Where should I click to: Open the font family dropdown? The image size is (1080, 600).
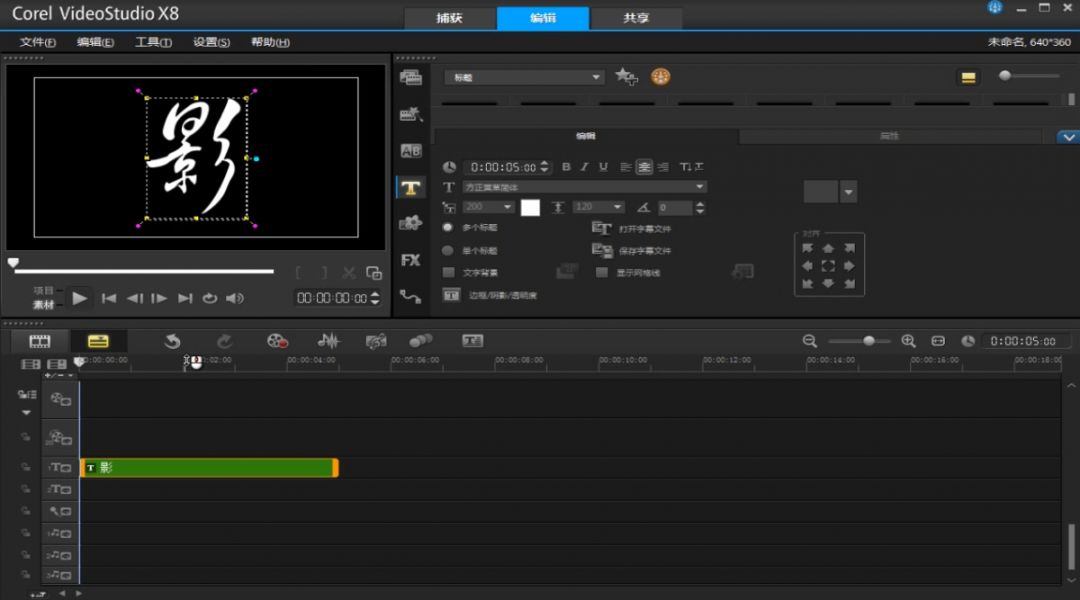(699, 187)
